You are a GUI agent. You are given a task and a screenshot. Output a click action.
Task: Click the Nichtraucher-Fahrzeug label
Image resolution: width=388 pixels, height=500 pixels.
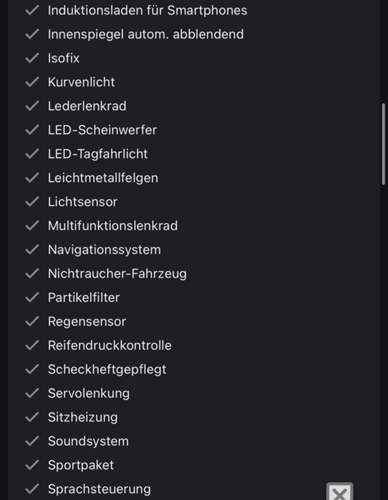coord(117,274)
